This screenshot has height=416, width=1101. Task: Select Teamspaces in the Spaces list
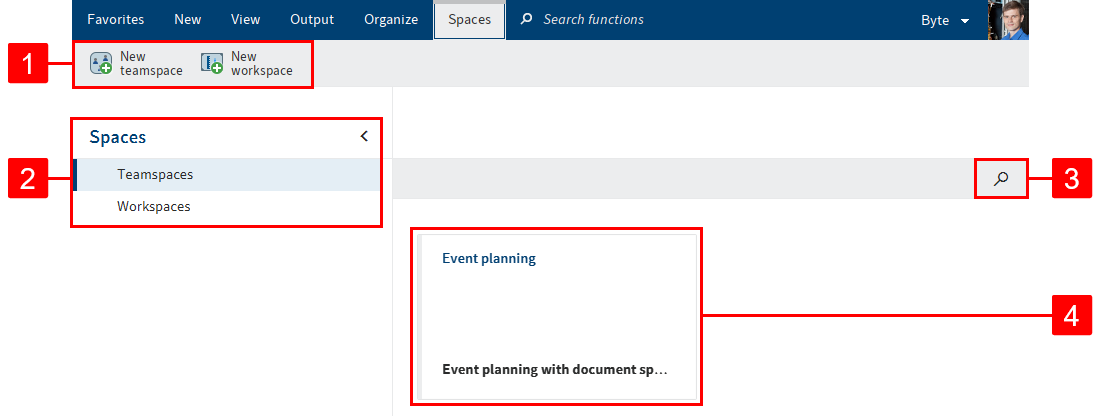(x=155, y=175)
